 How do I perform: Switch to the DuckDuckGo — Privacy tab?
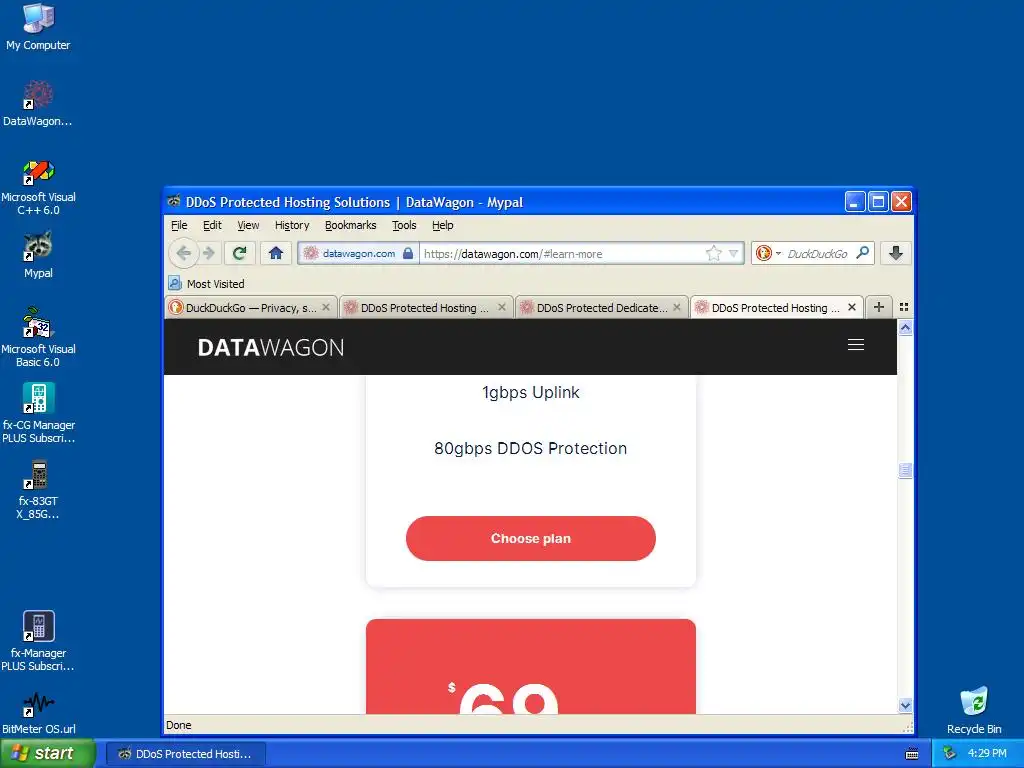pyautogui.click(x=251, y=308)
